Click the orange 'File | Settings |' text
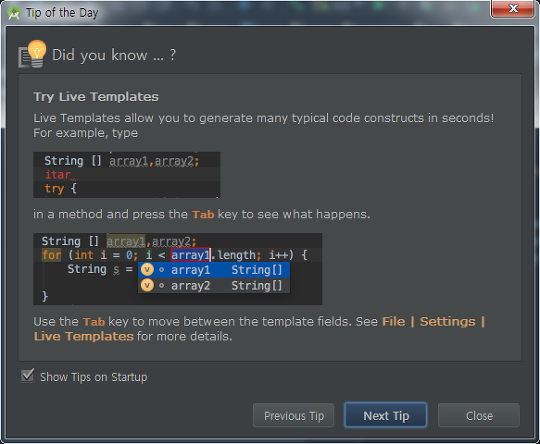This screenshot has height=444, width=540. tap(434, 322)
